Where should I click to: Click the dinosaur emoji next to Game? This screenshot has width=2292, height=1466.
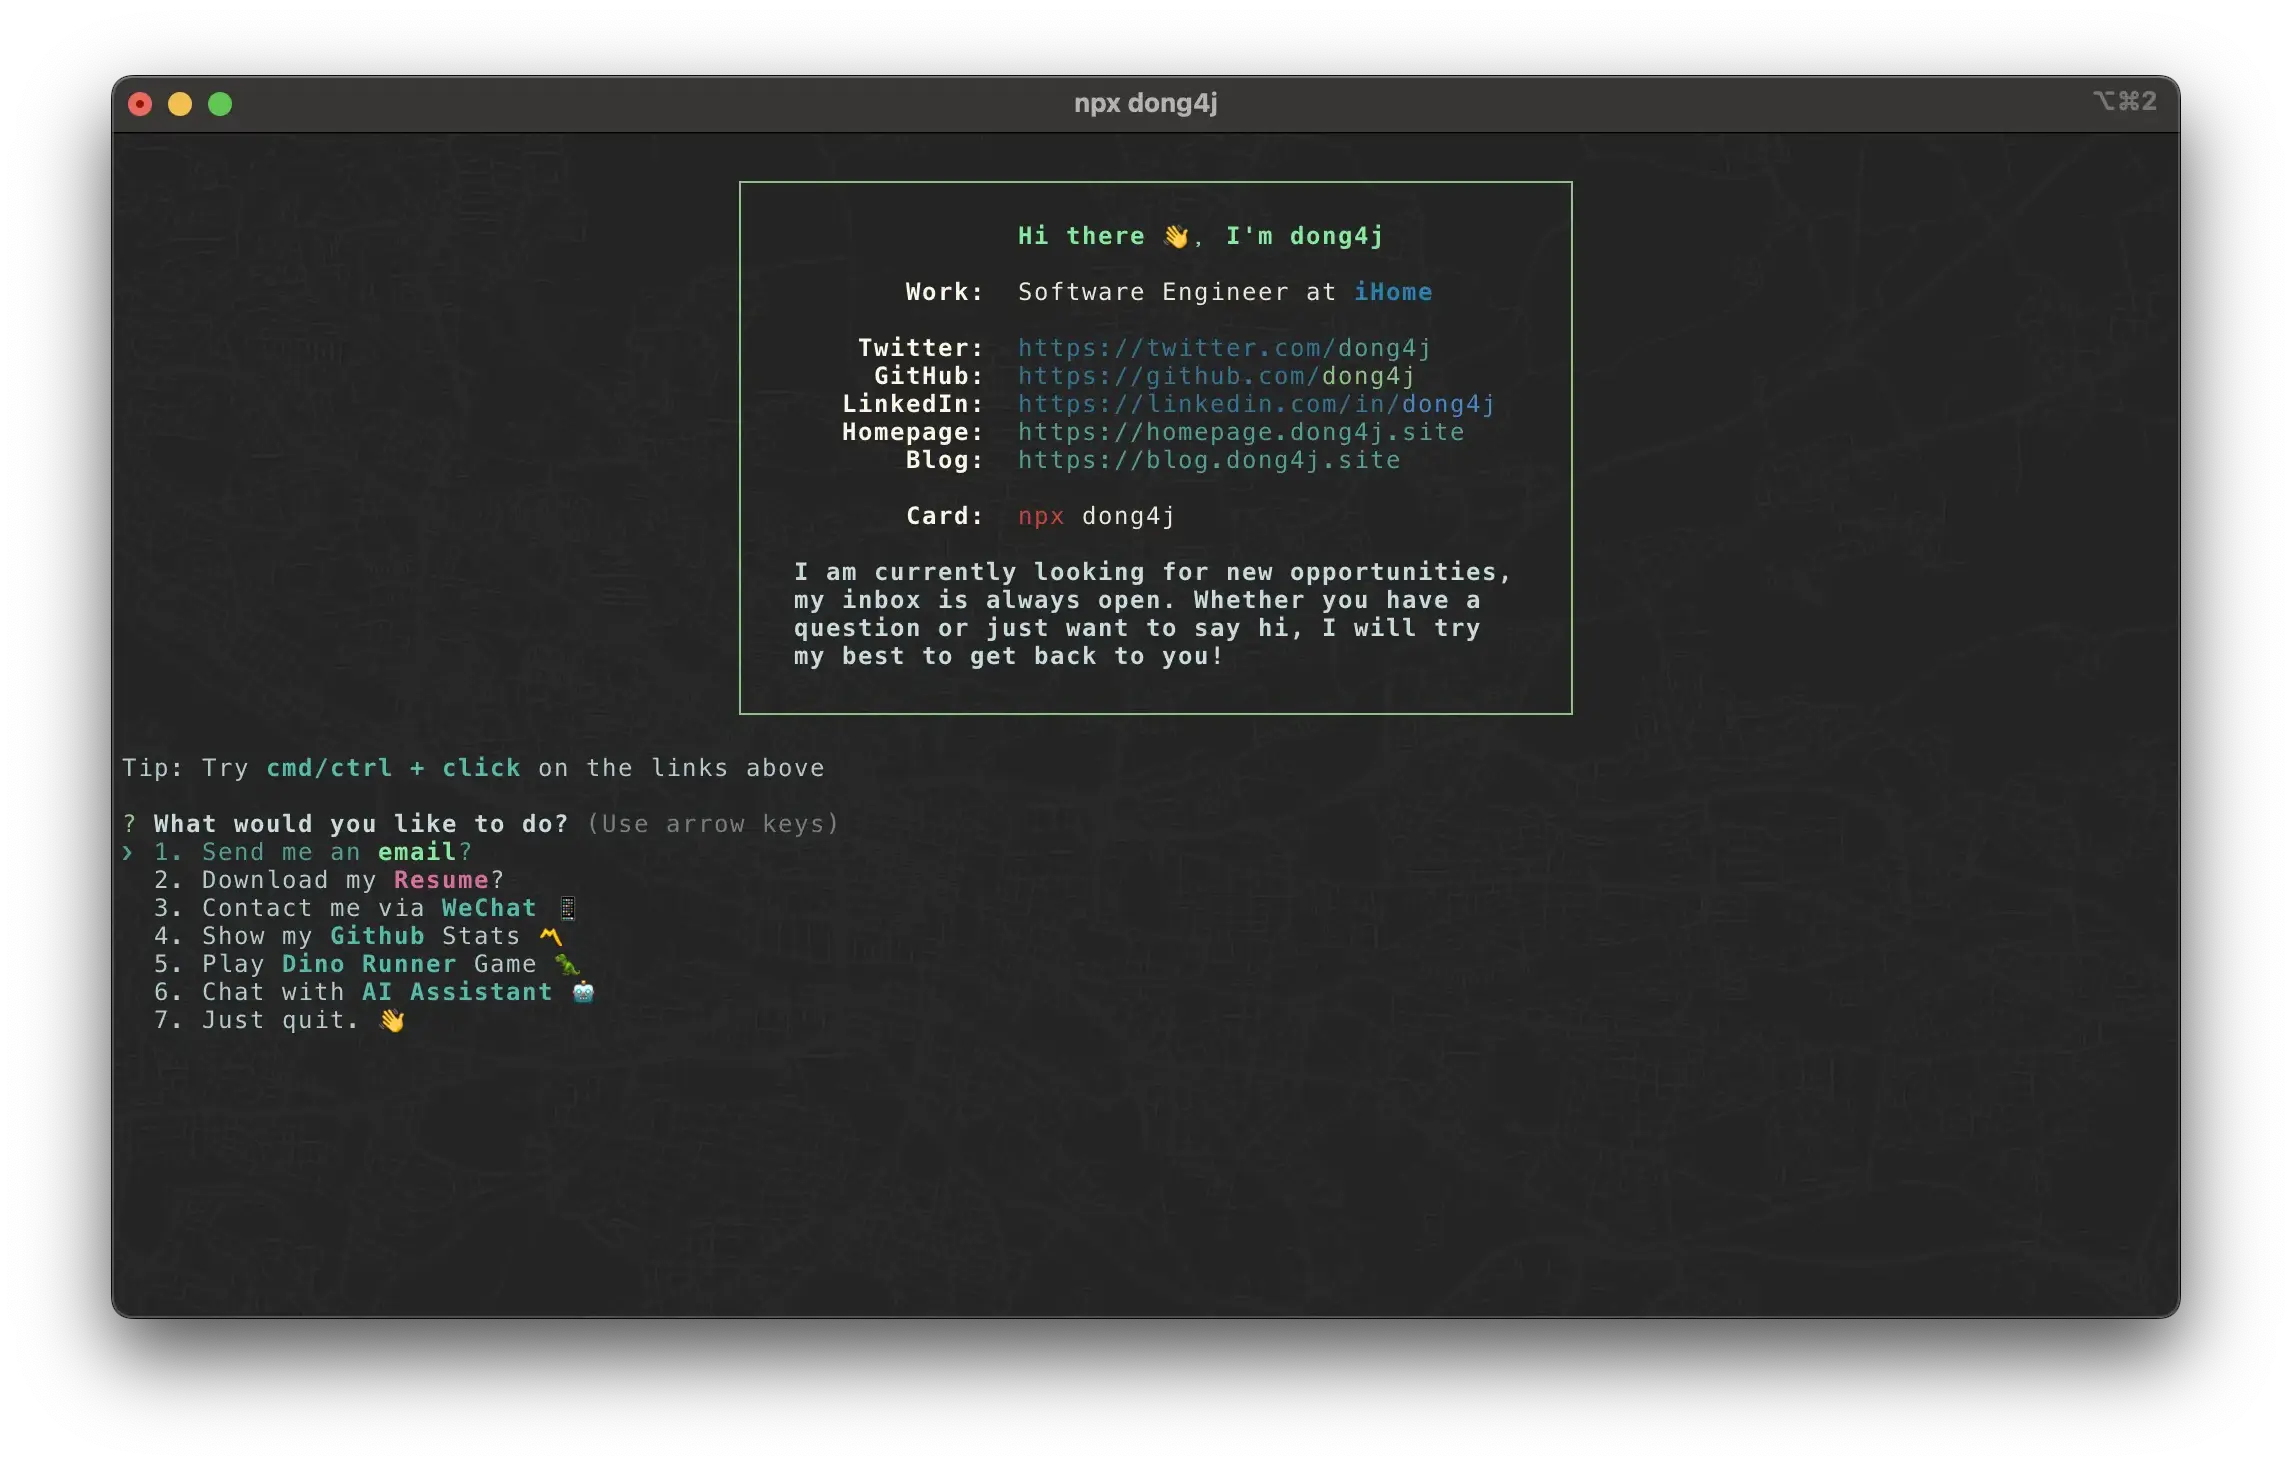567,964
